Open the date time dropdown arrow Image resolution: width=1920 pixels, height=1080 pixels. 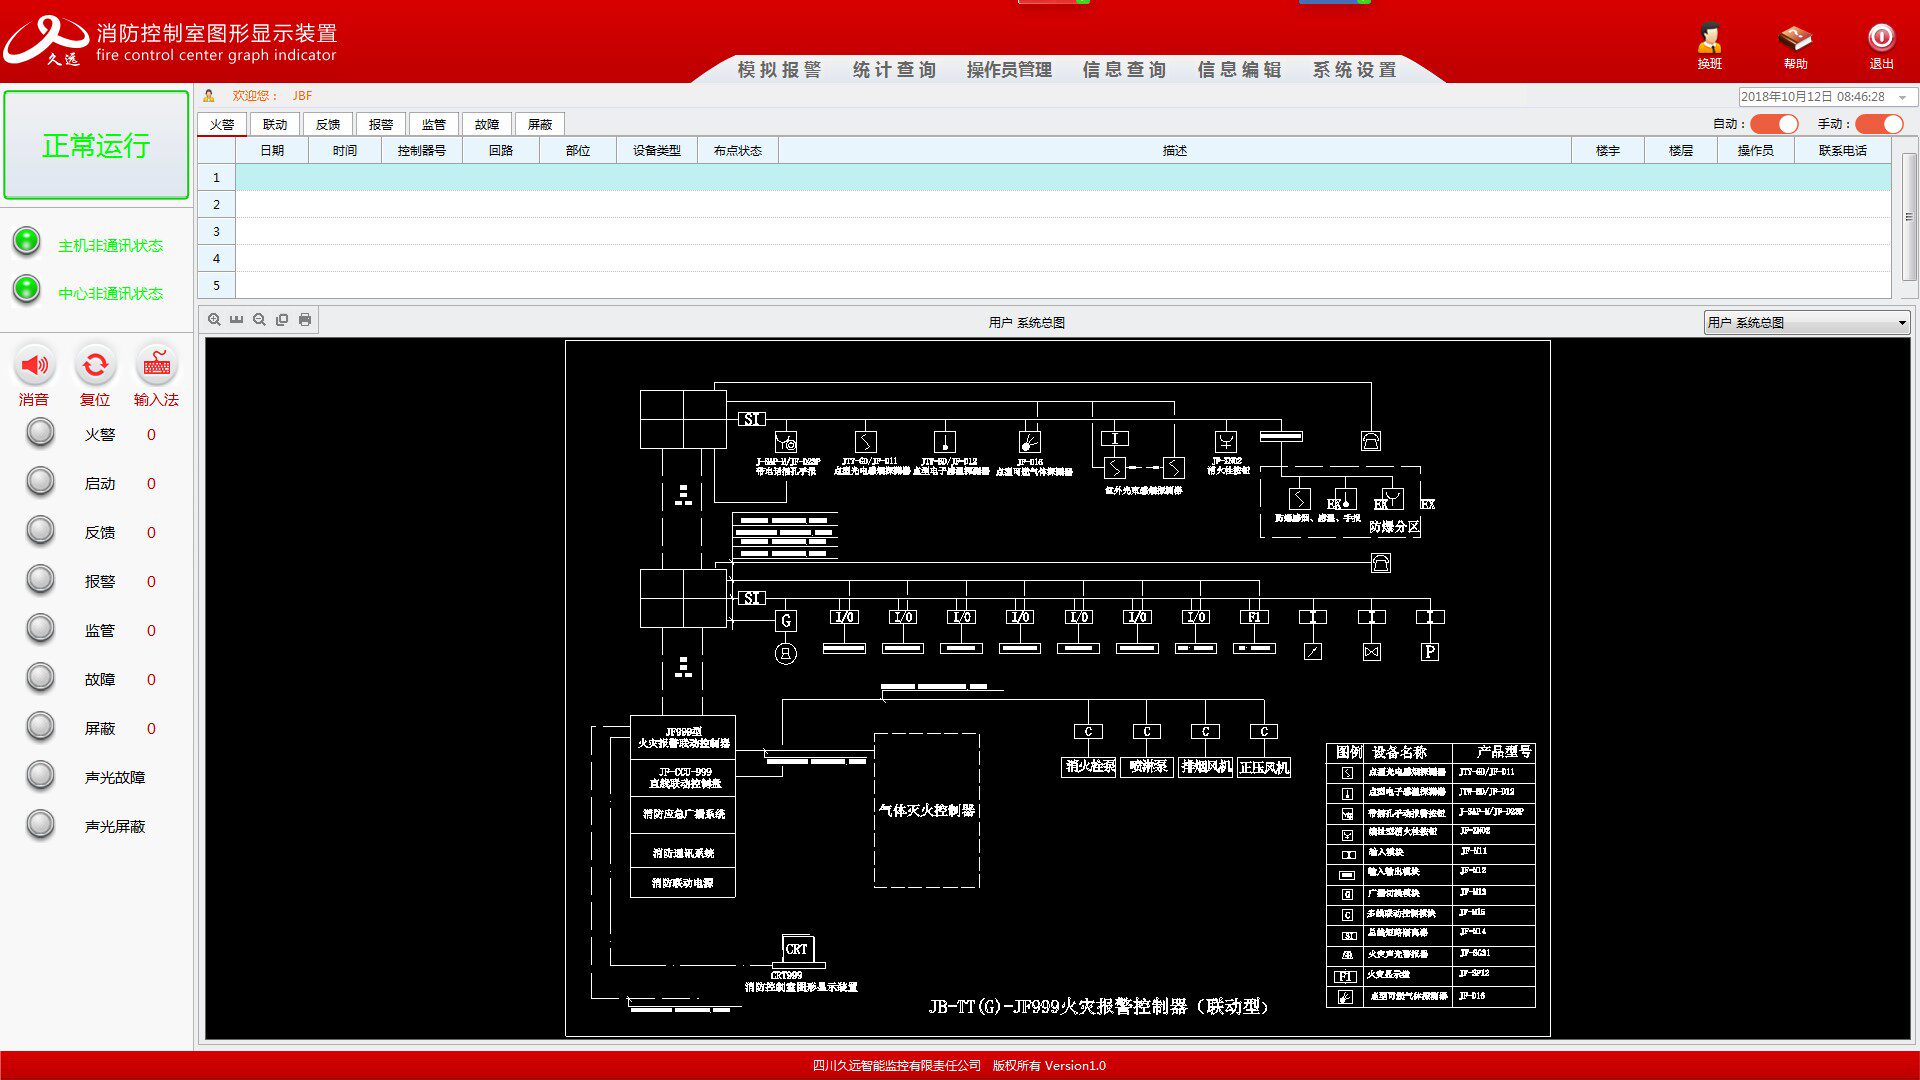1902,97
